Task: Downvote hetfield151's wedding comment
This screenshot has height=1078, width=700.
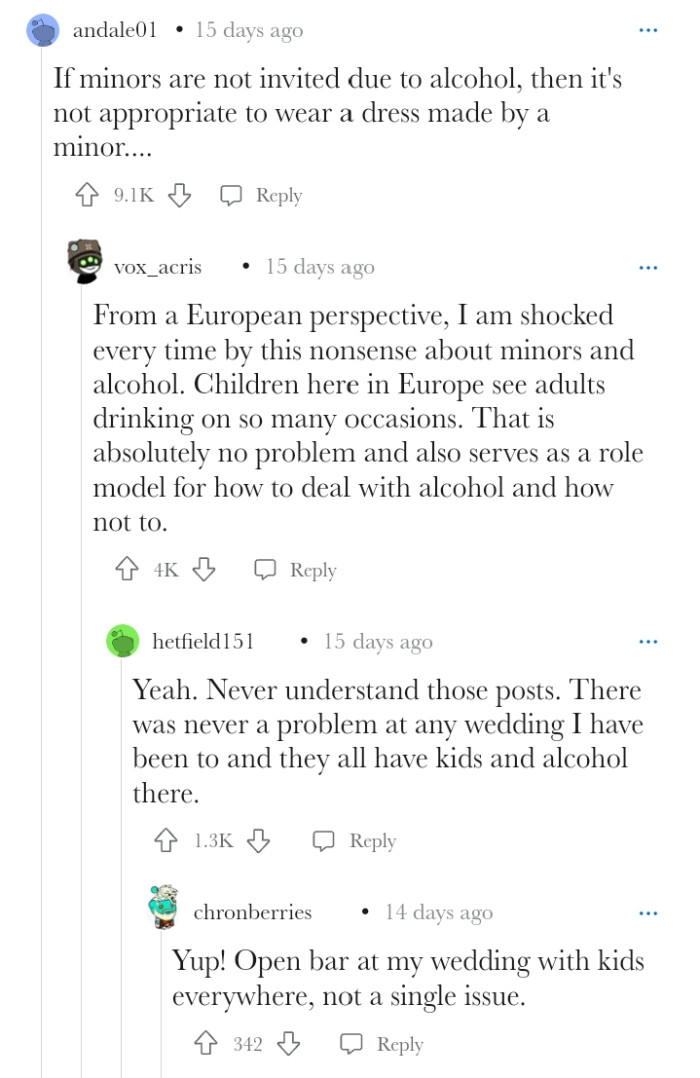Action: [259, 841]
